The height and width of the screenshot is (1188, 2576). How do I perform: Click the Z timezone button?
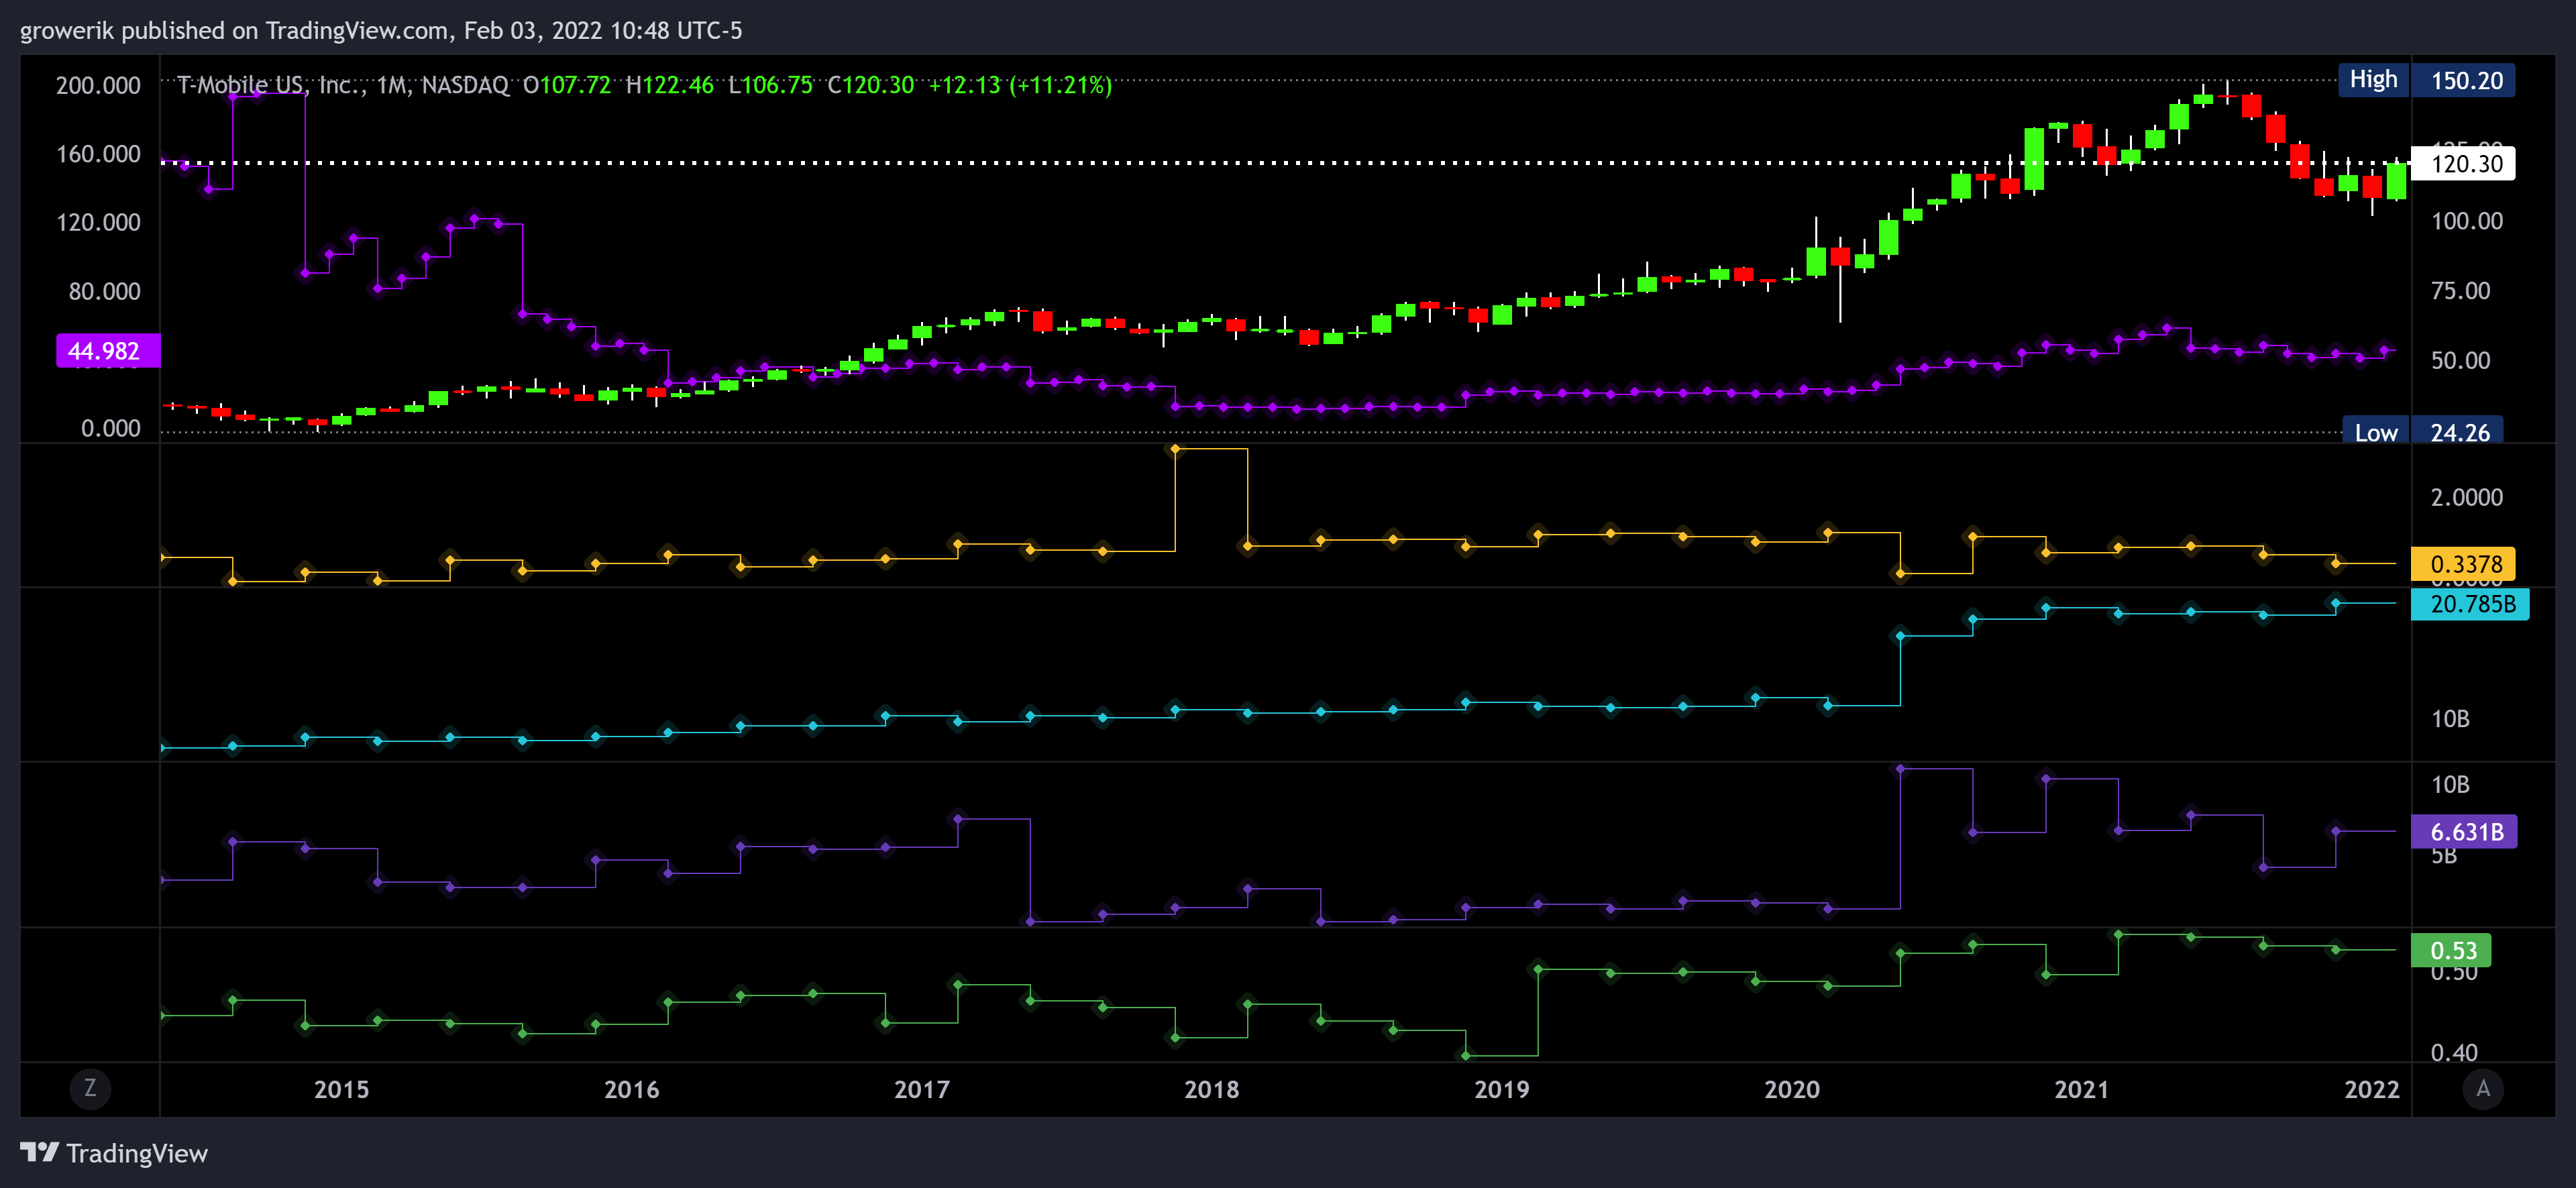90,1088
